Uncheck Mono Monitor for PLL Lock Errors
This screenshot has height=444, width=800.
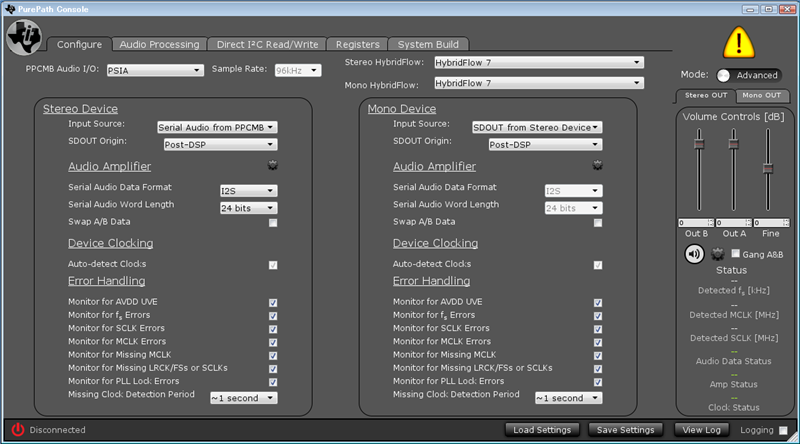click(598, 382)
